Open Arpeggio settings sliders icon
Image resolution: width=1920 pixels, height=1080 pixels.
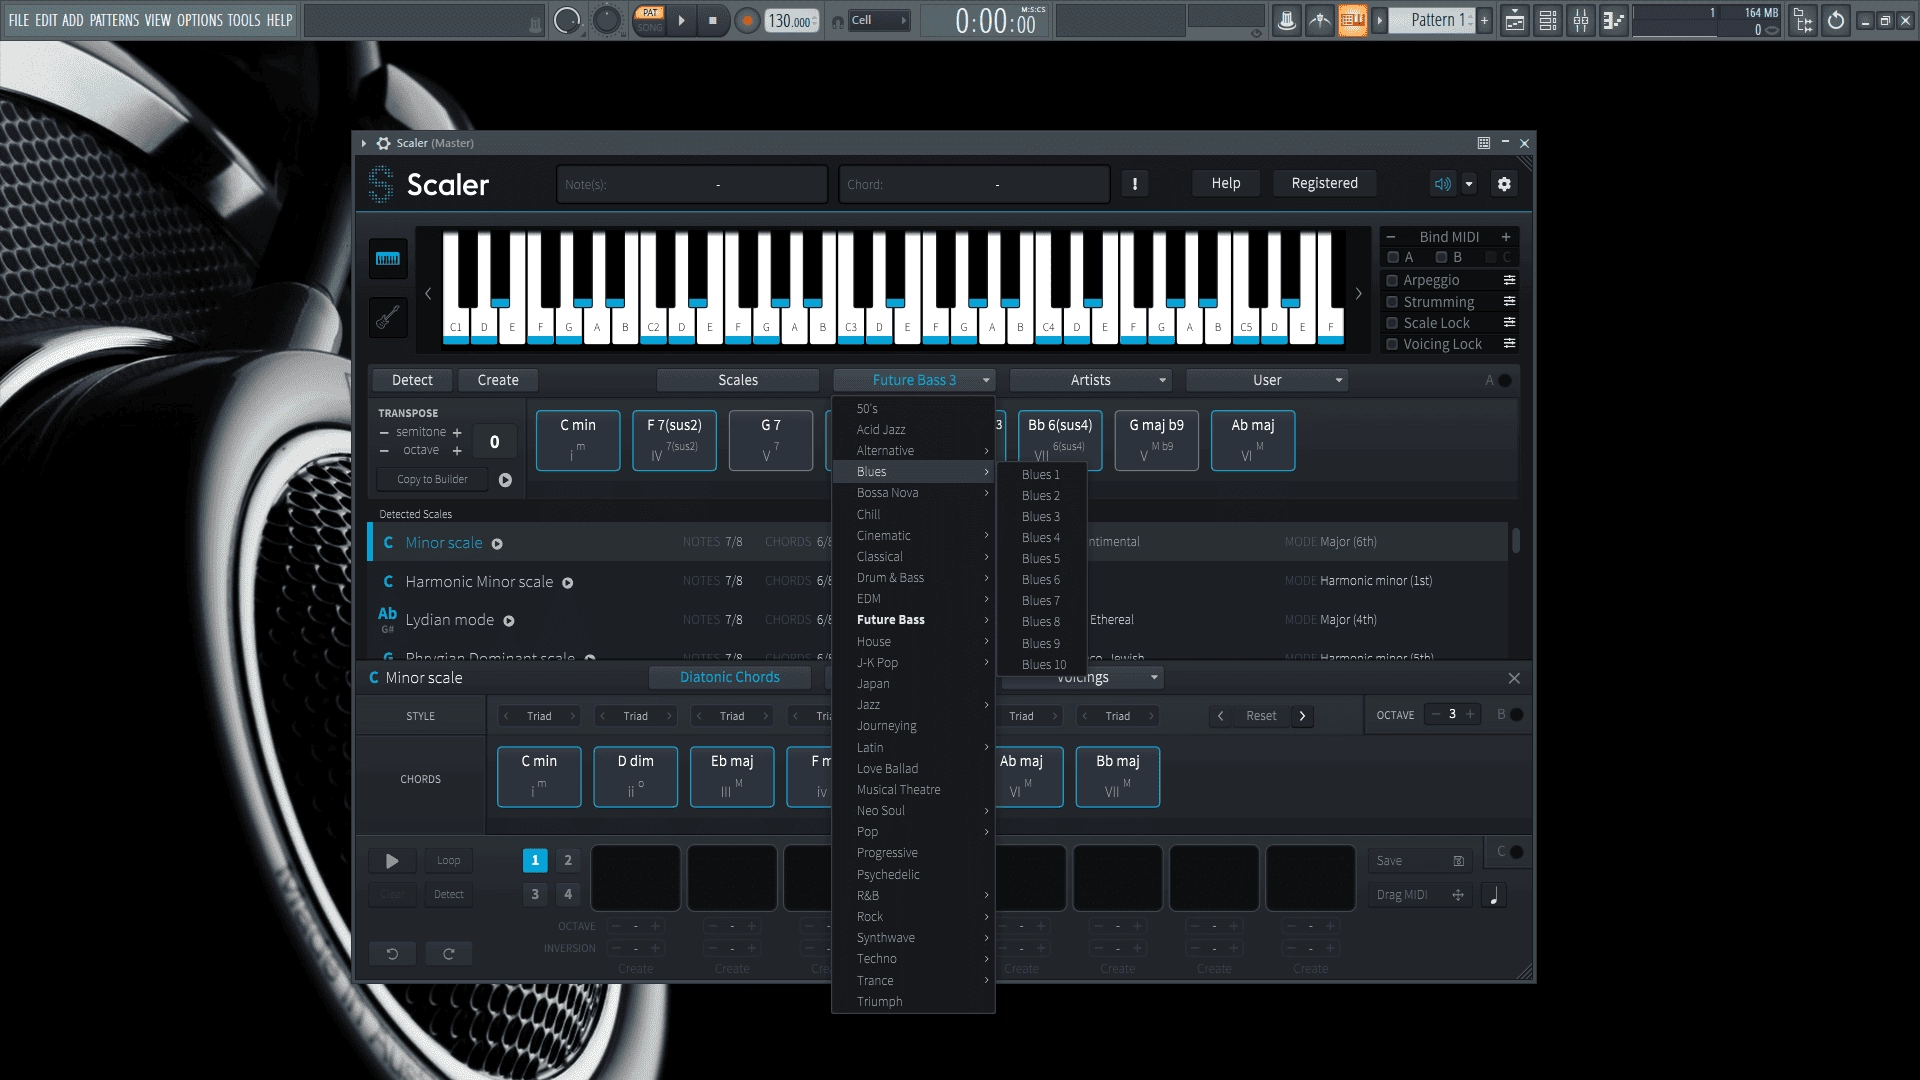click(x=1509, y=280)
